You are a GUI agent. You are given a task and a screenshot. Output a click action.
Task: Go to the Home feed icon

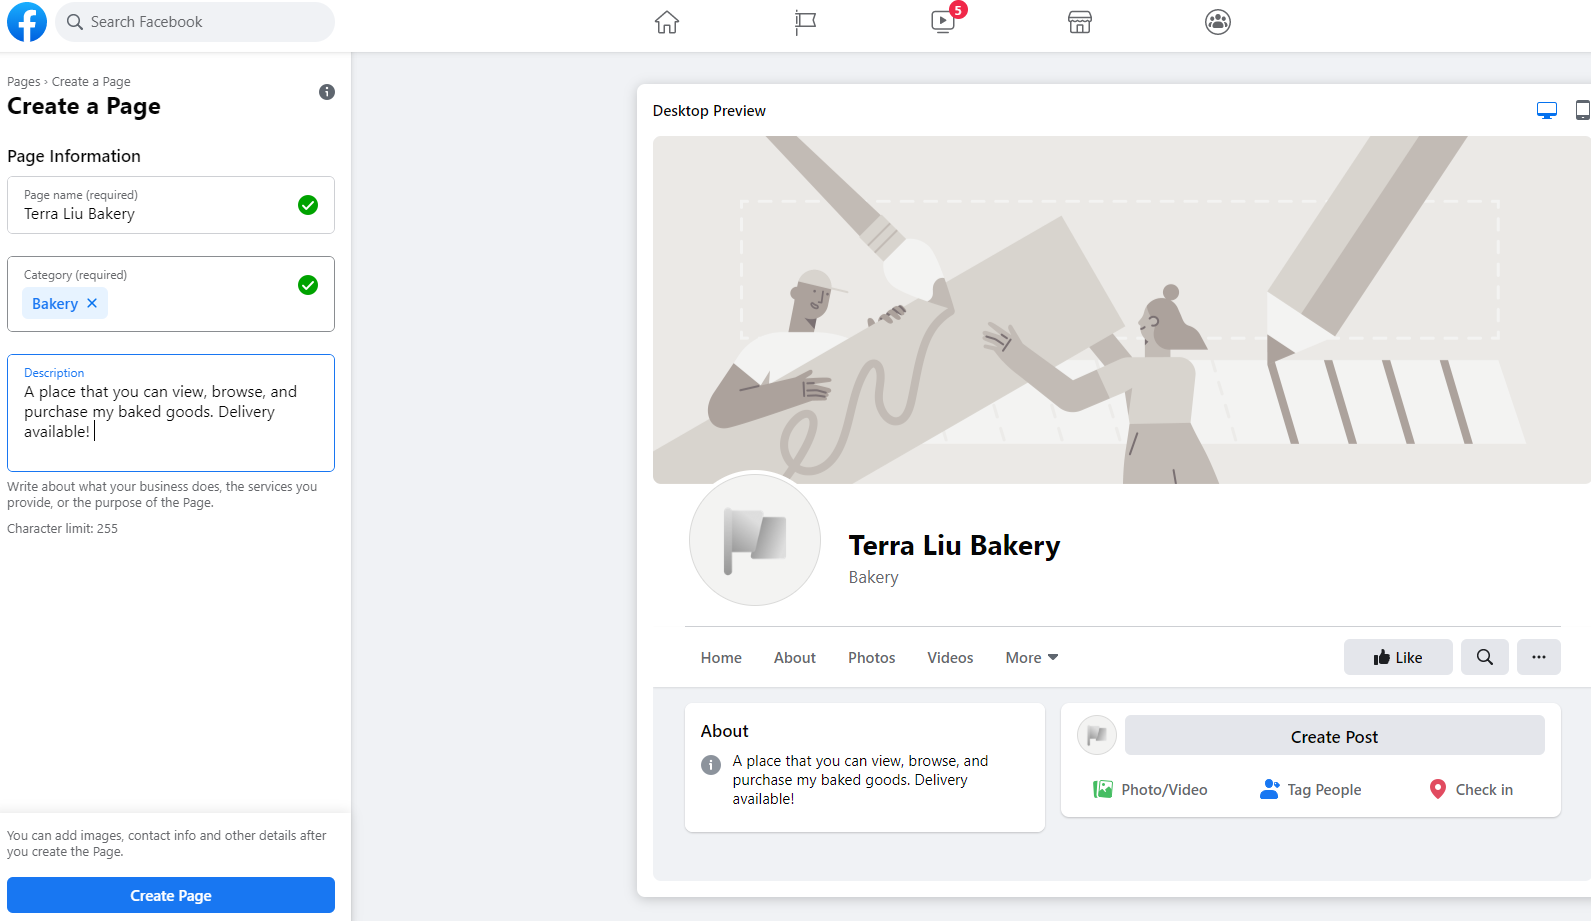[667, 22]
